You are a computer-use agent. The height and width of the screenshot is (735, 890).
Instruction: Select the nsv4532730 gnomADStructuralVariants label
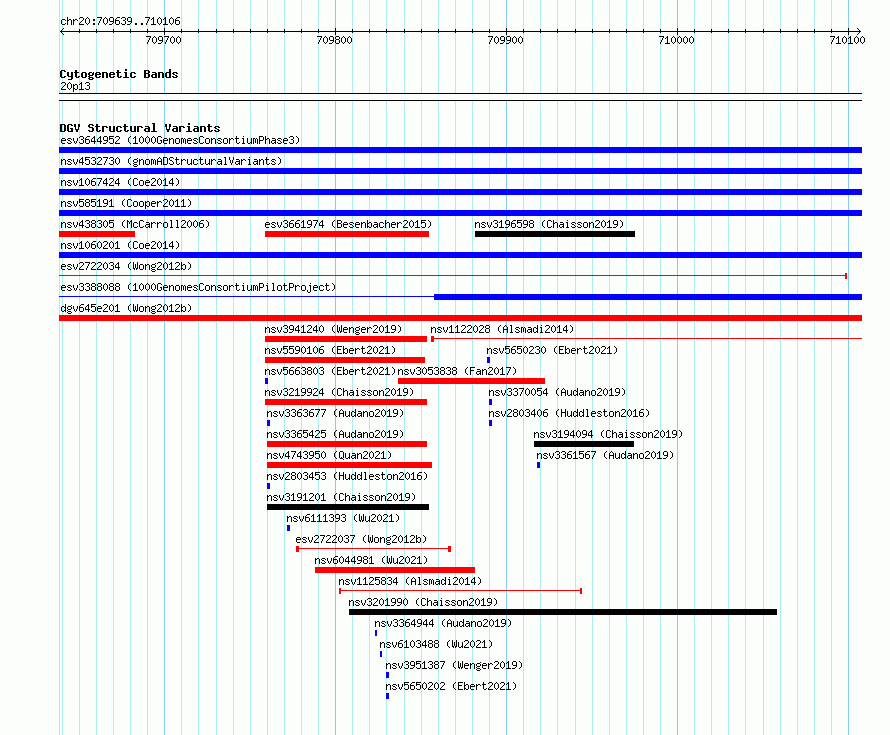171,161
